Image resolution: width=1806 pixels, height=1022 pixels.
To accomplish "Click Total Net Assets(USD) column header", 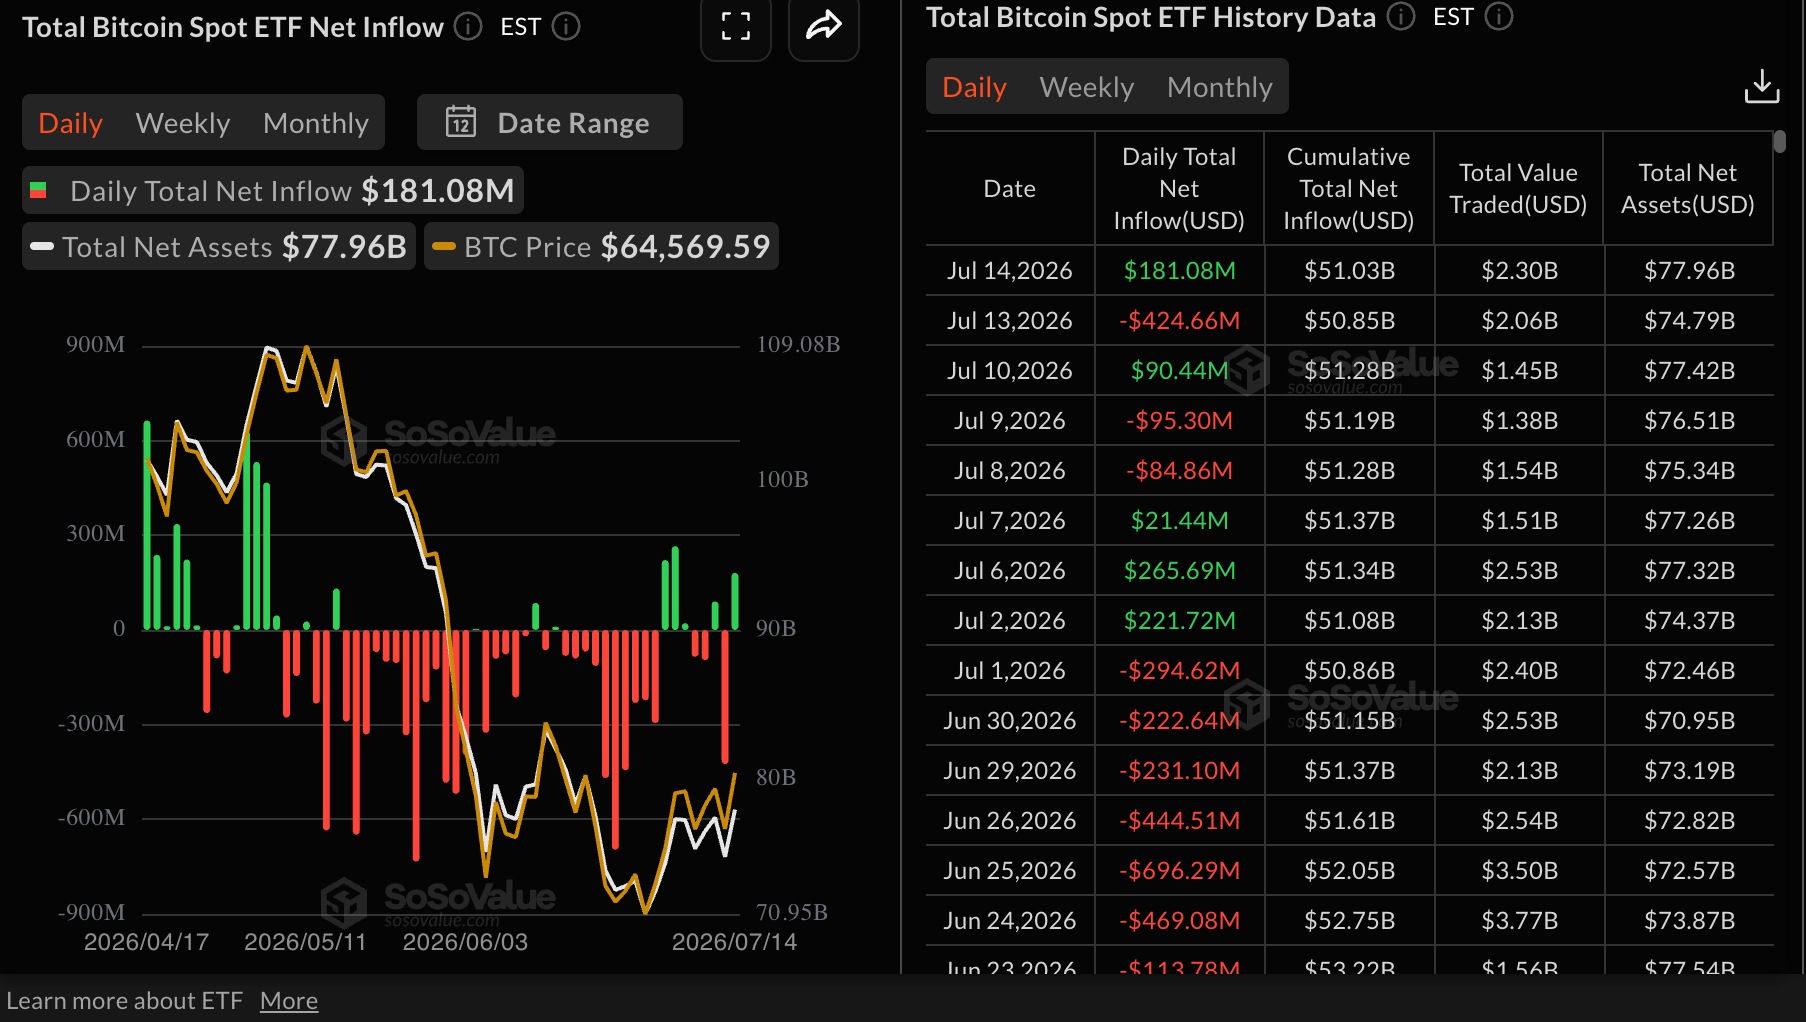I will [x=1688, y=189].
